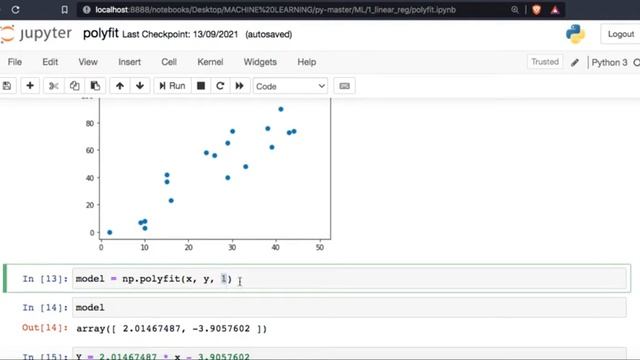Viewport: 640px width, 360px height.
Task: Insert a cell below with plus icon
Action: pyautogui.click(x=30, y=86)
